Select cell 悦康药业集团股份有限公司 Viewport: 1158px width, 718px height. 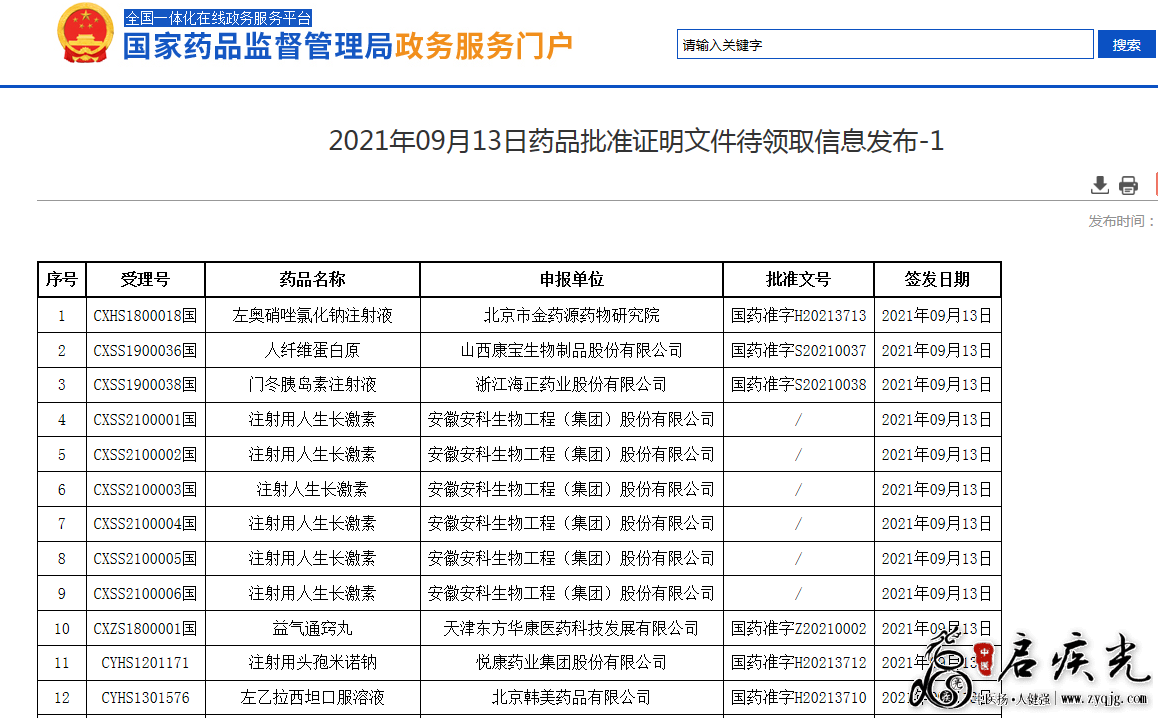pos(572,663)
